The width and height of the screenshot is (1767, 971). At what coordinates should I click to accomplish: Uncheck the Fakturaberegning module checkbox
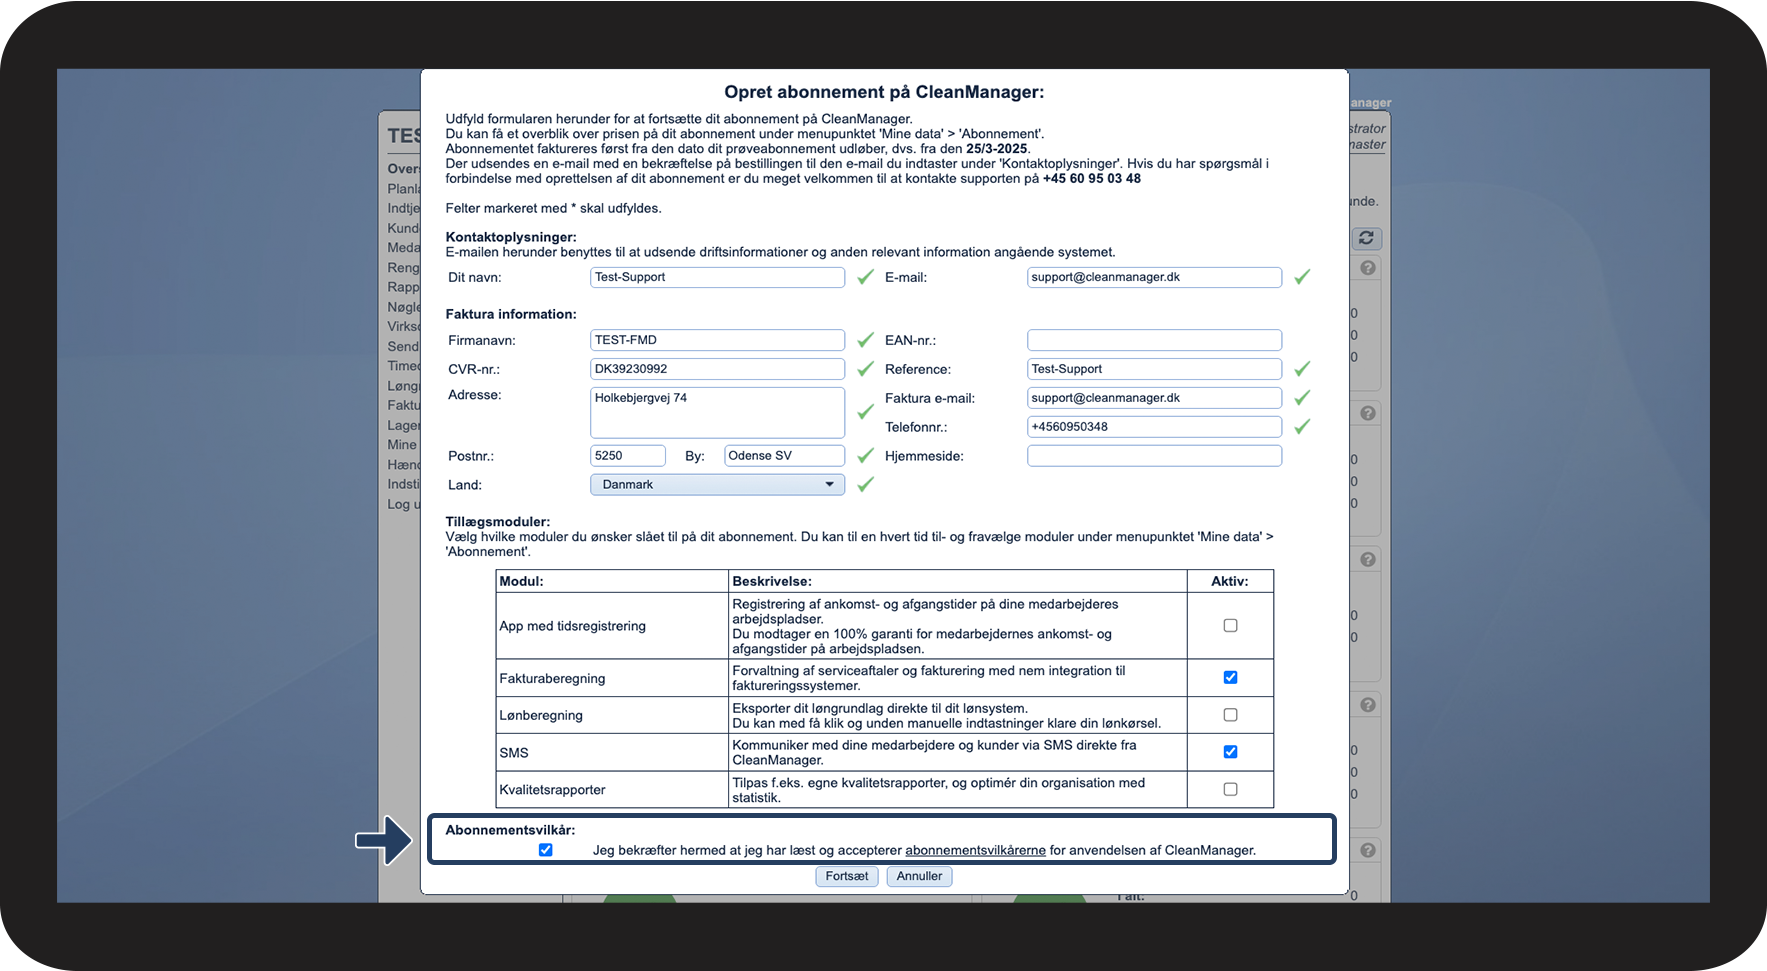1230,678
